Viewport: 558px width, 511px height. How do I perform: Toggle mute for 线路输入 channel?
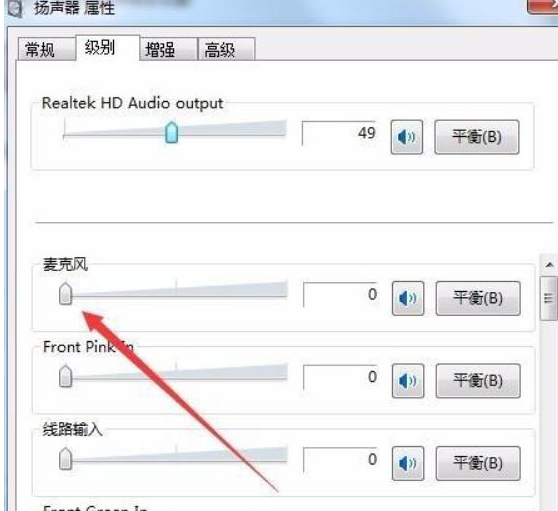point(408,463)
